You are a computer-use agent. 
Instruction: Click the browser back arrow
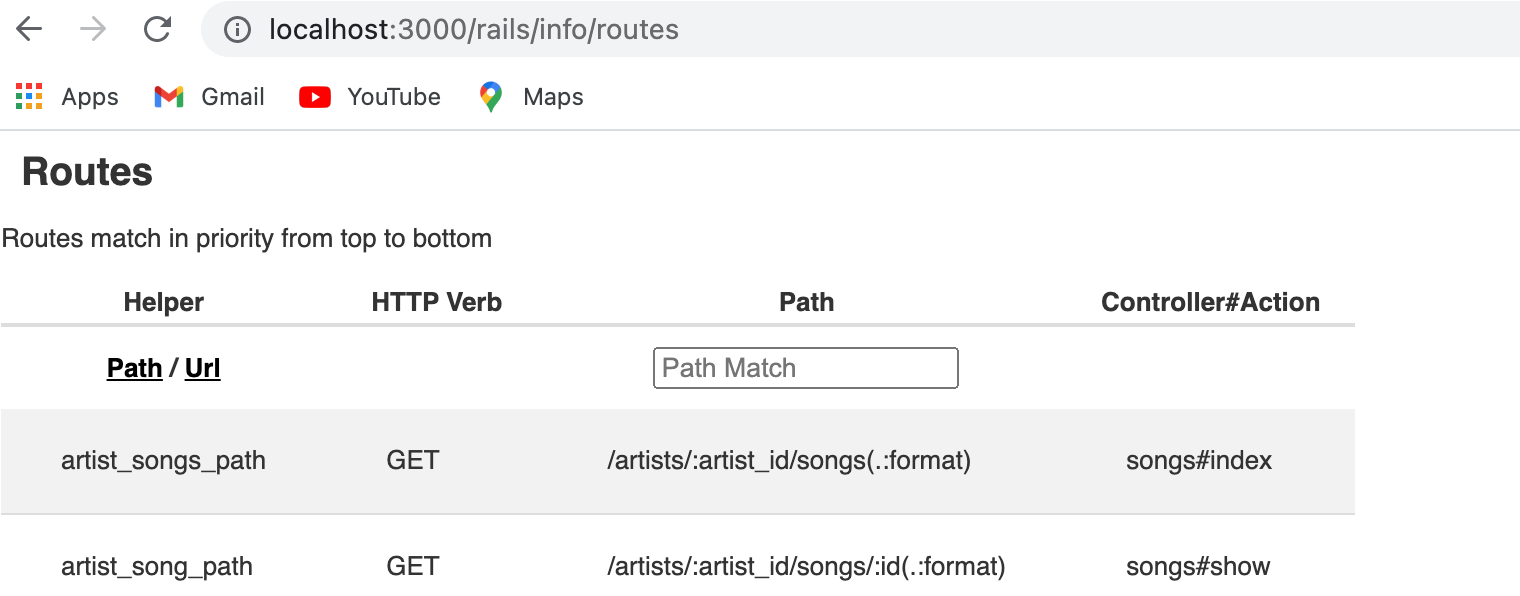pos(29,29)
